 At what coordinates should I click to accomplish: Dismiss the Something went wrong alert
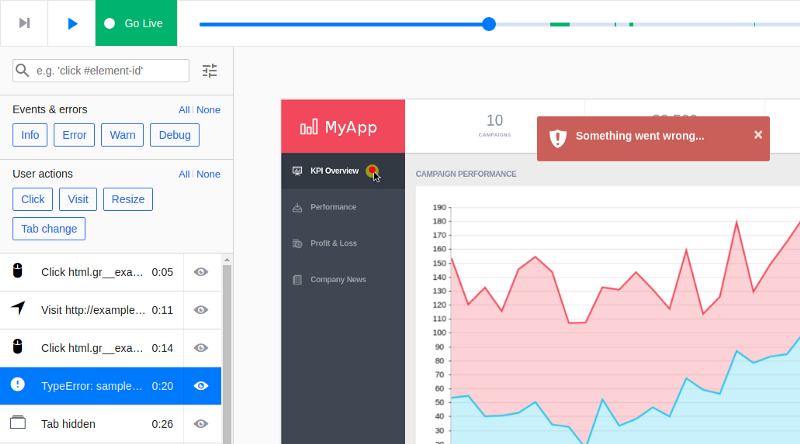(x=758, y=135)
